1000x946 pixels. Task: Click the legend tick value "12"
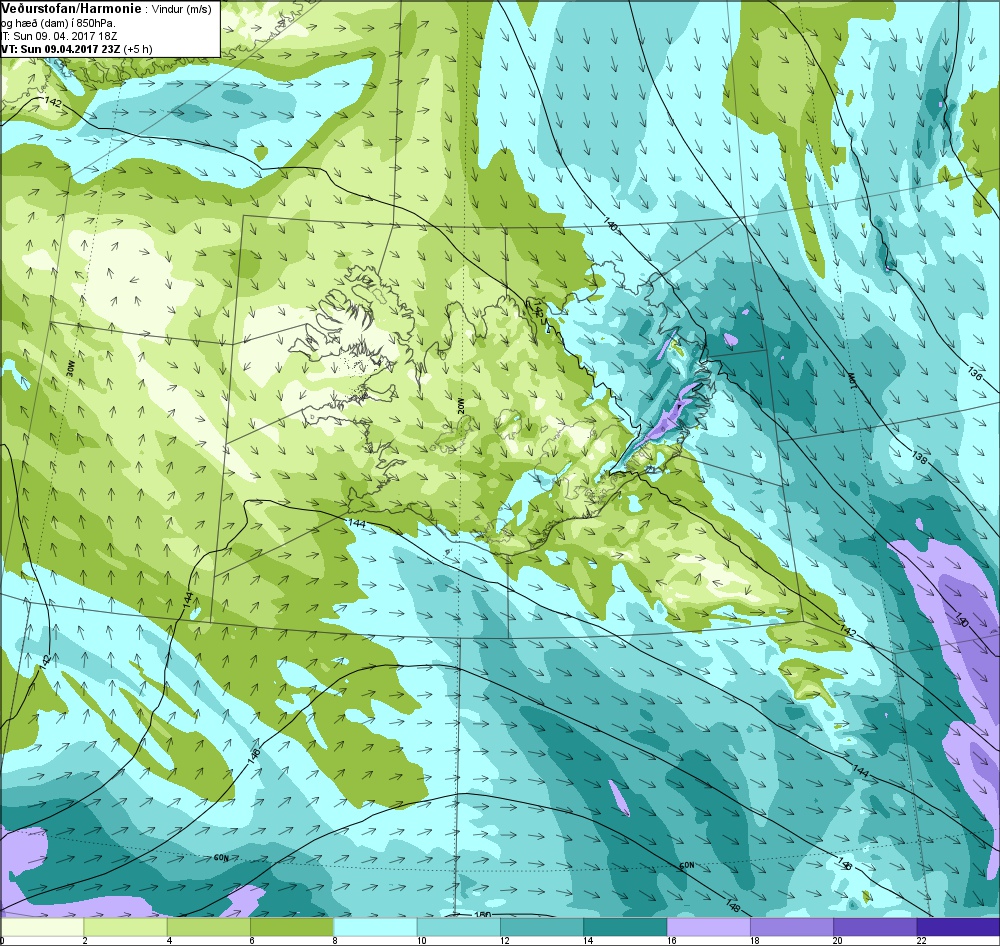[x=504, y=940]
